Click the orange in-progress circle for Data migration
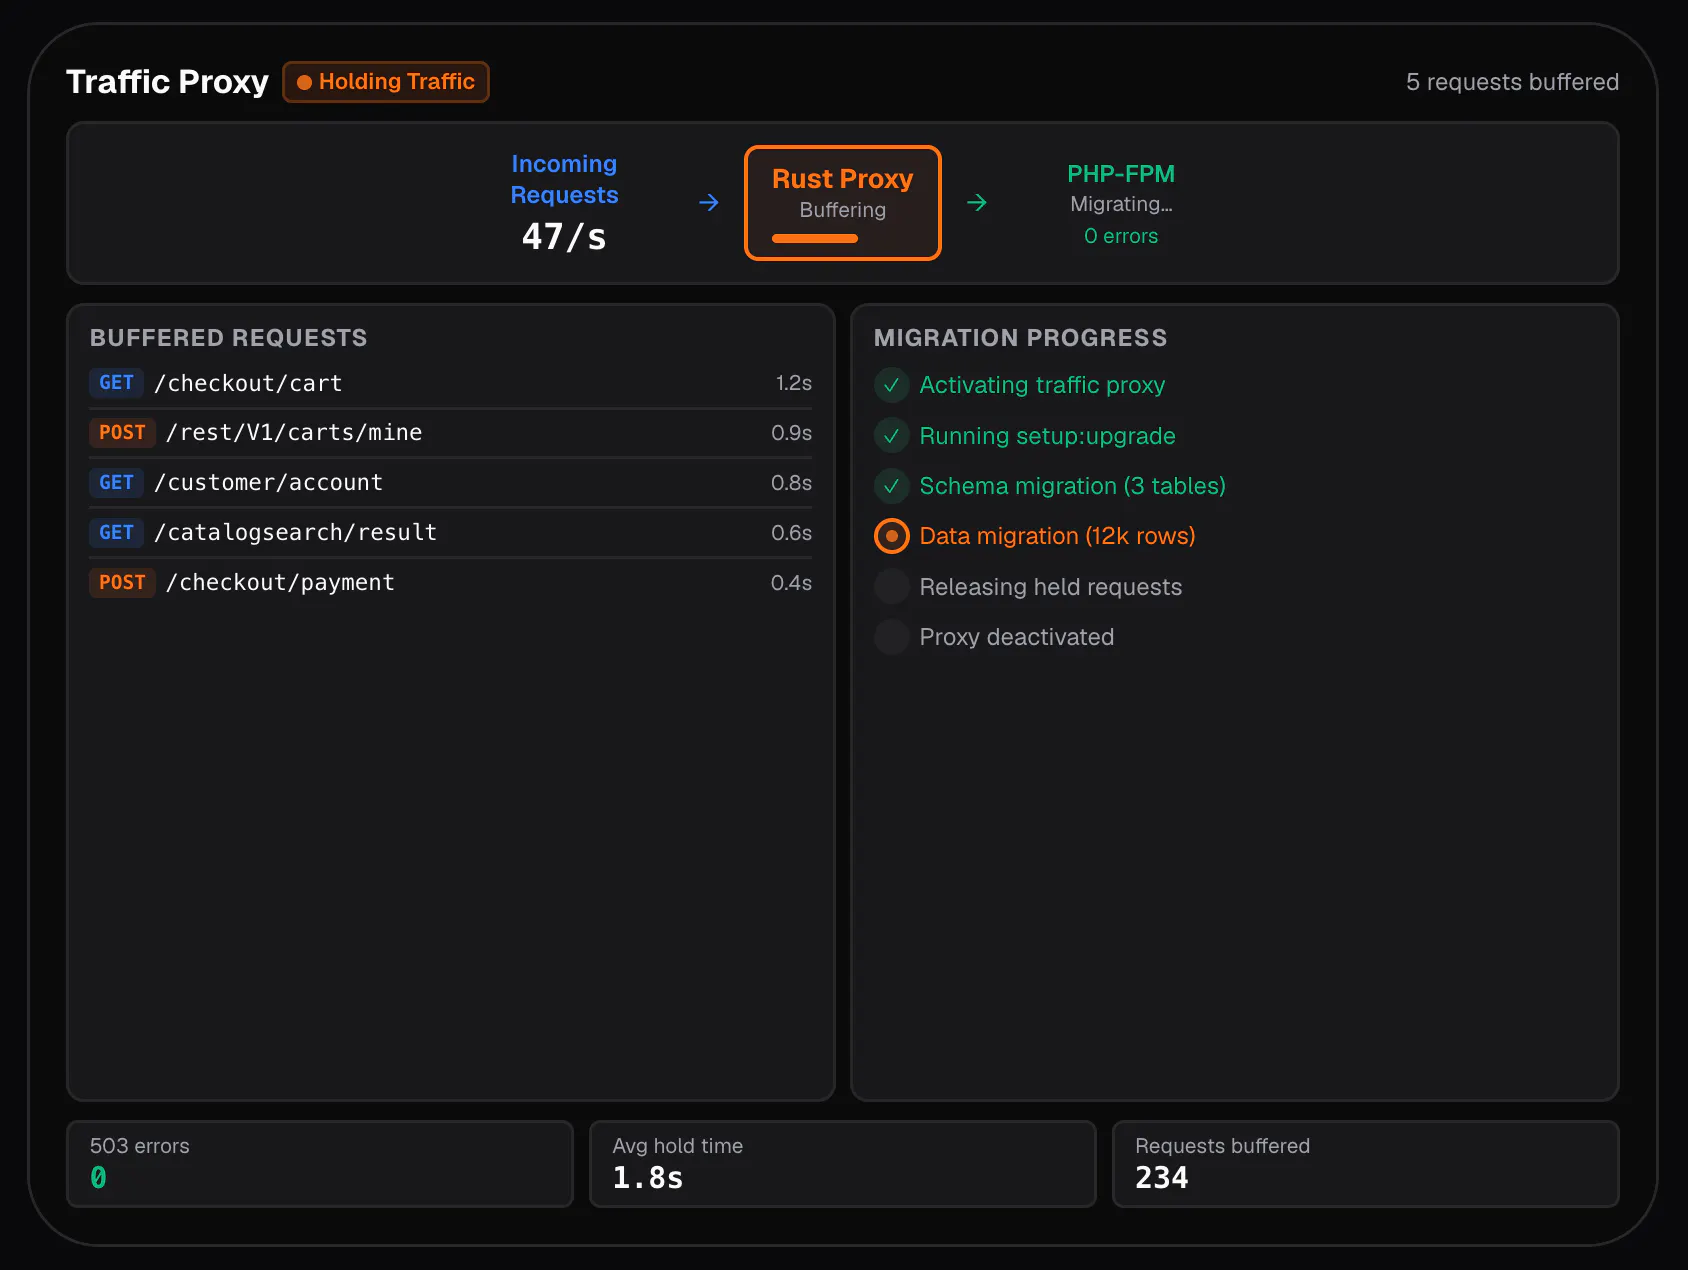This screenshot has height=1270, width=1688. (x=892, y=536)
